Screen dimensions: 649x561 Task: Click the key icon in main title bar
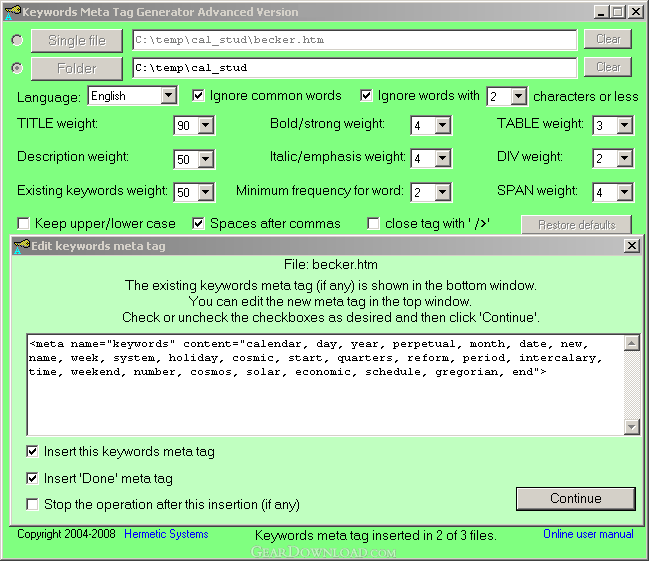click(x=12, y=12)
